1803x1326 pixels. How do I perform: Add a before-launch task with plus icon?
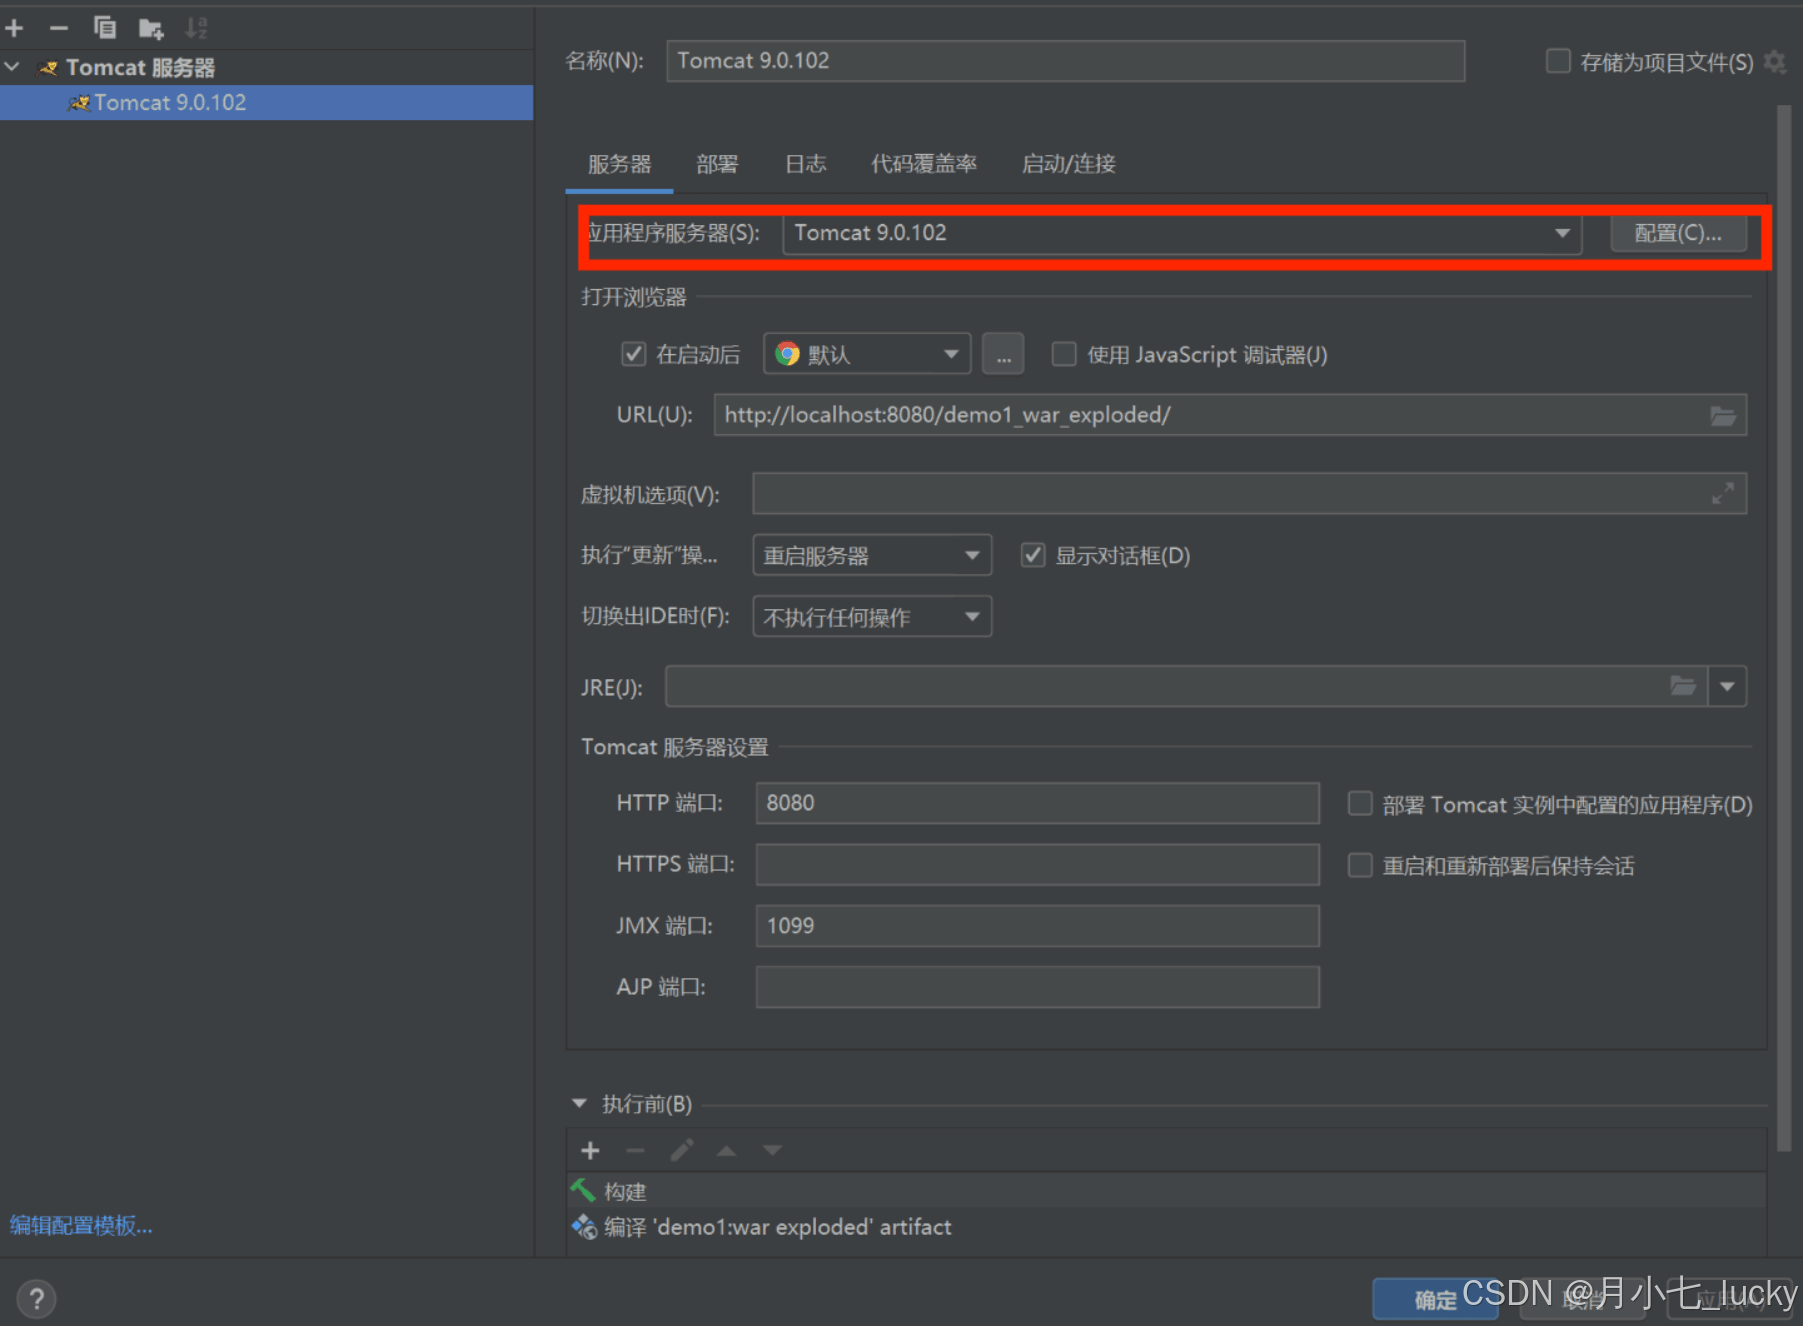pos(590,1151)
